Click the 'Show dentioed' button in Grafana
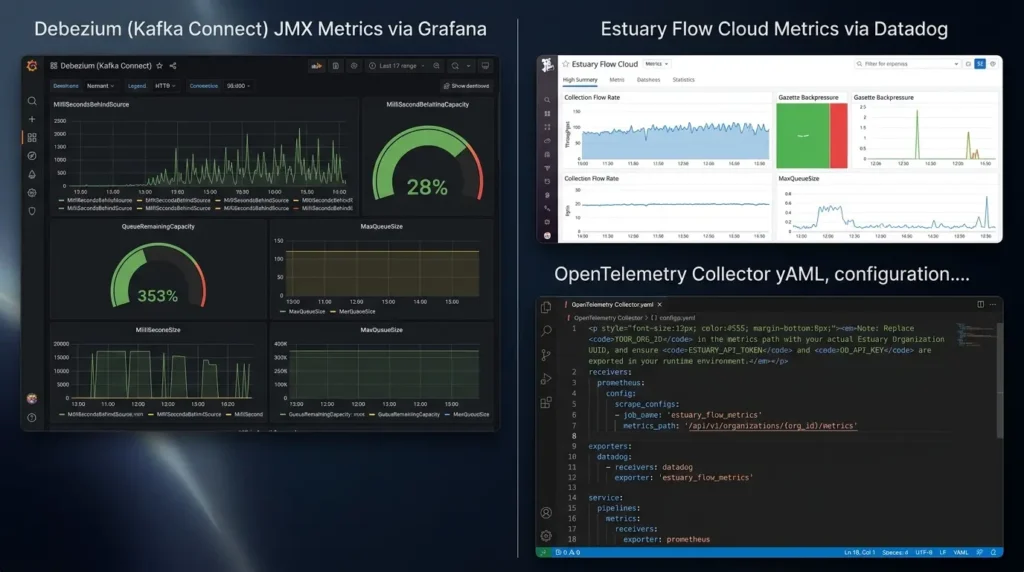The image size is (1024, 572). tap(466, 86)
